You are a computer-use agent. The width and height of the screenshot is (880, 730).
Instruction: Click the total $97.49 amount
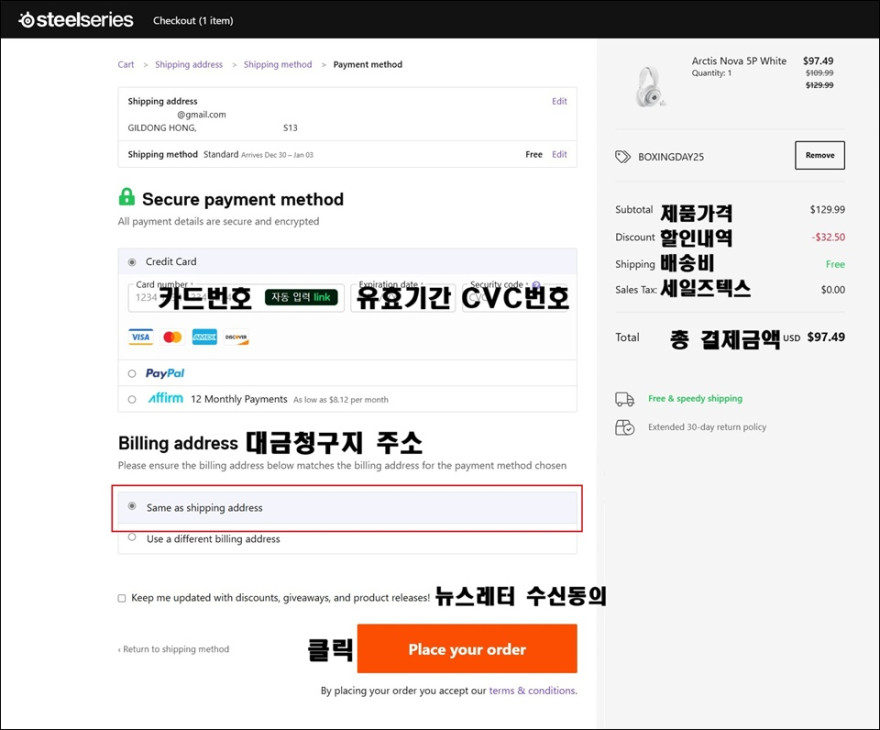[826, 337]
